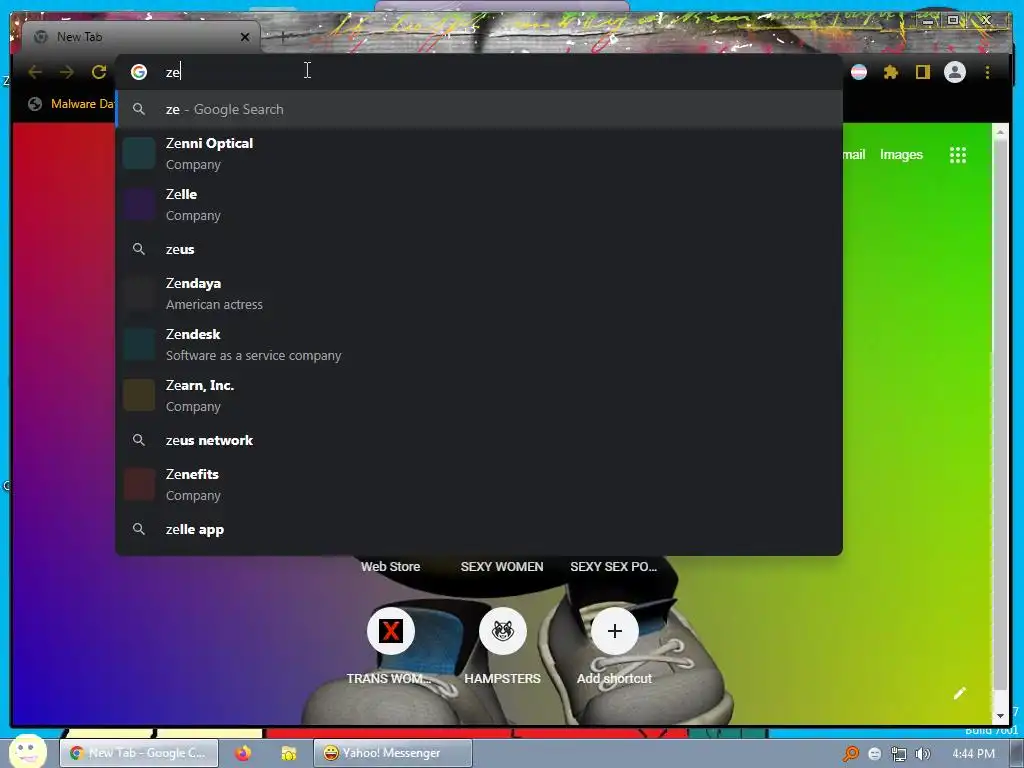This screenshot has width=1024, height=768.
Task: Choose the Zelle company suggestion
Action: [x=479, y=204]
